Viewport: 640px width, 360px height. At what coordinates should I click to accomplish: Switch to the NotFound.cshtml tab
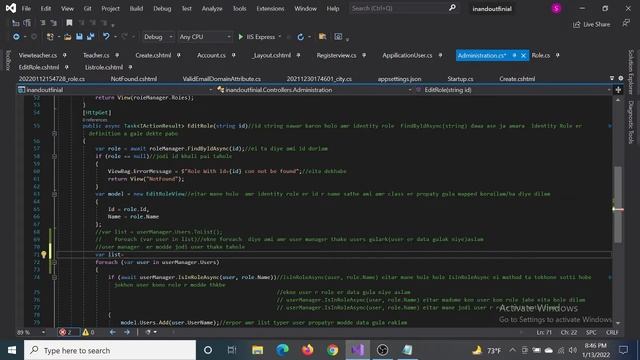click(133, 79)
